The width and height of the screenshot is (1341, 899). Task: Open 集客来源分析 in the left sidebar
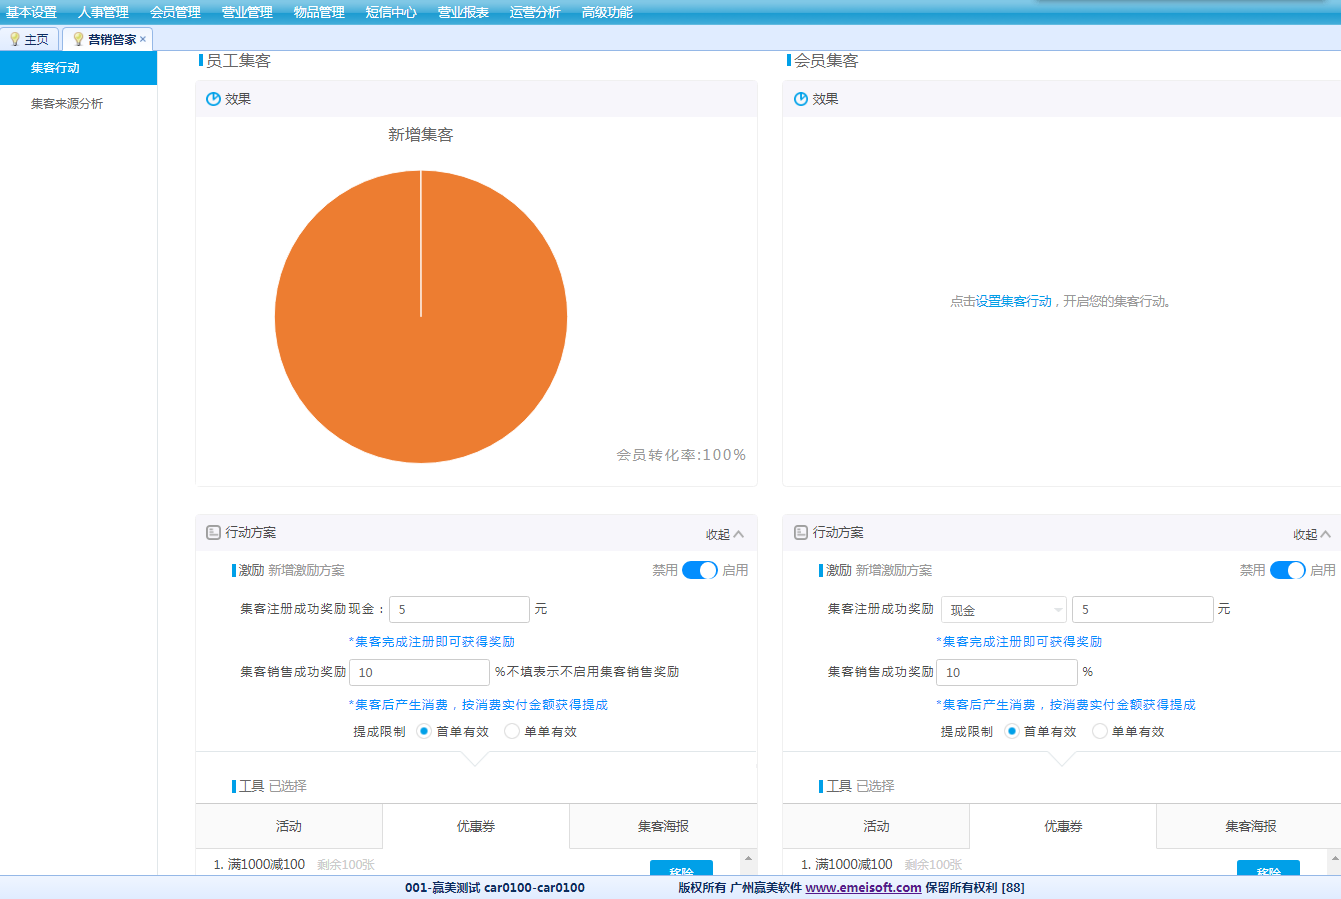pos(67,103)
